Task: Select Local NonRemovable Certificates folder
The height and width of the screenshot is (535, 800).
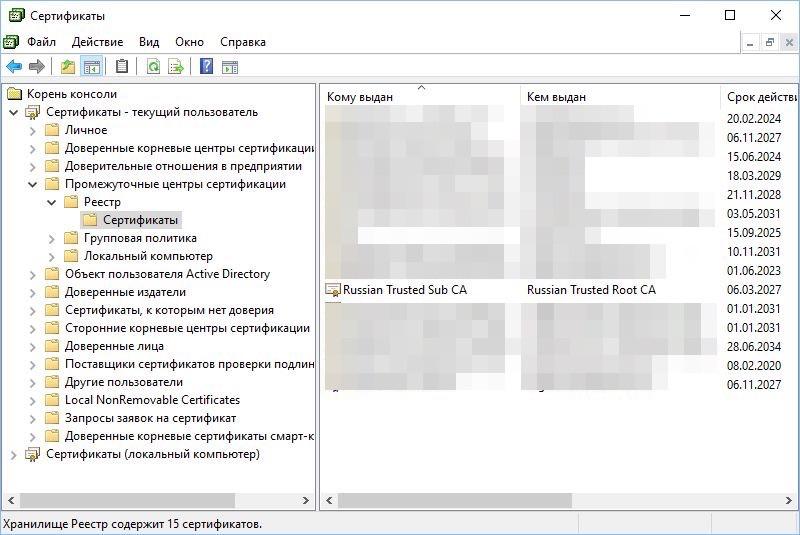Action: 152,400
